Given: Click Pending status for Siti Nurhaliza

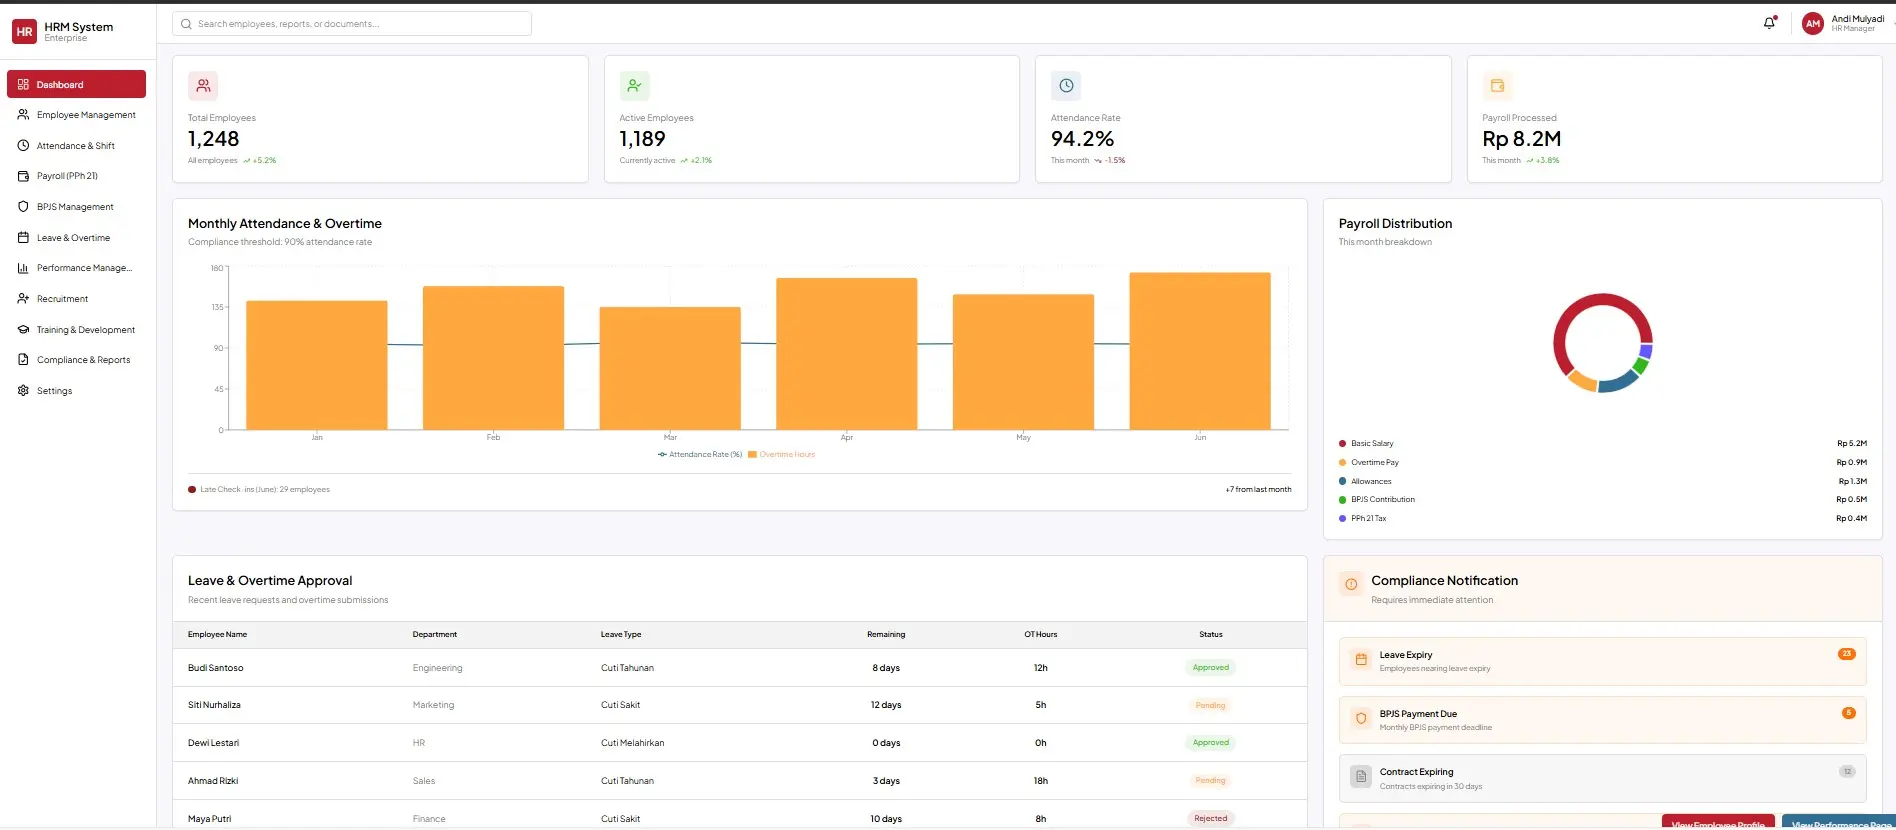Looking at the screenshot, I should click(x=1210, y=706).
